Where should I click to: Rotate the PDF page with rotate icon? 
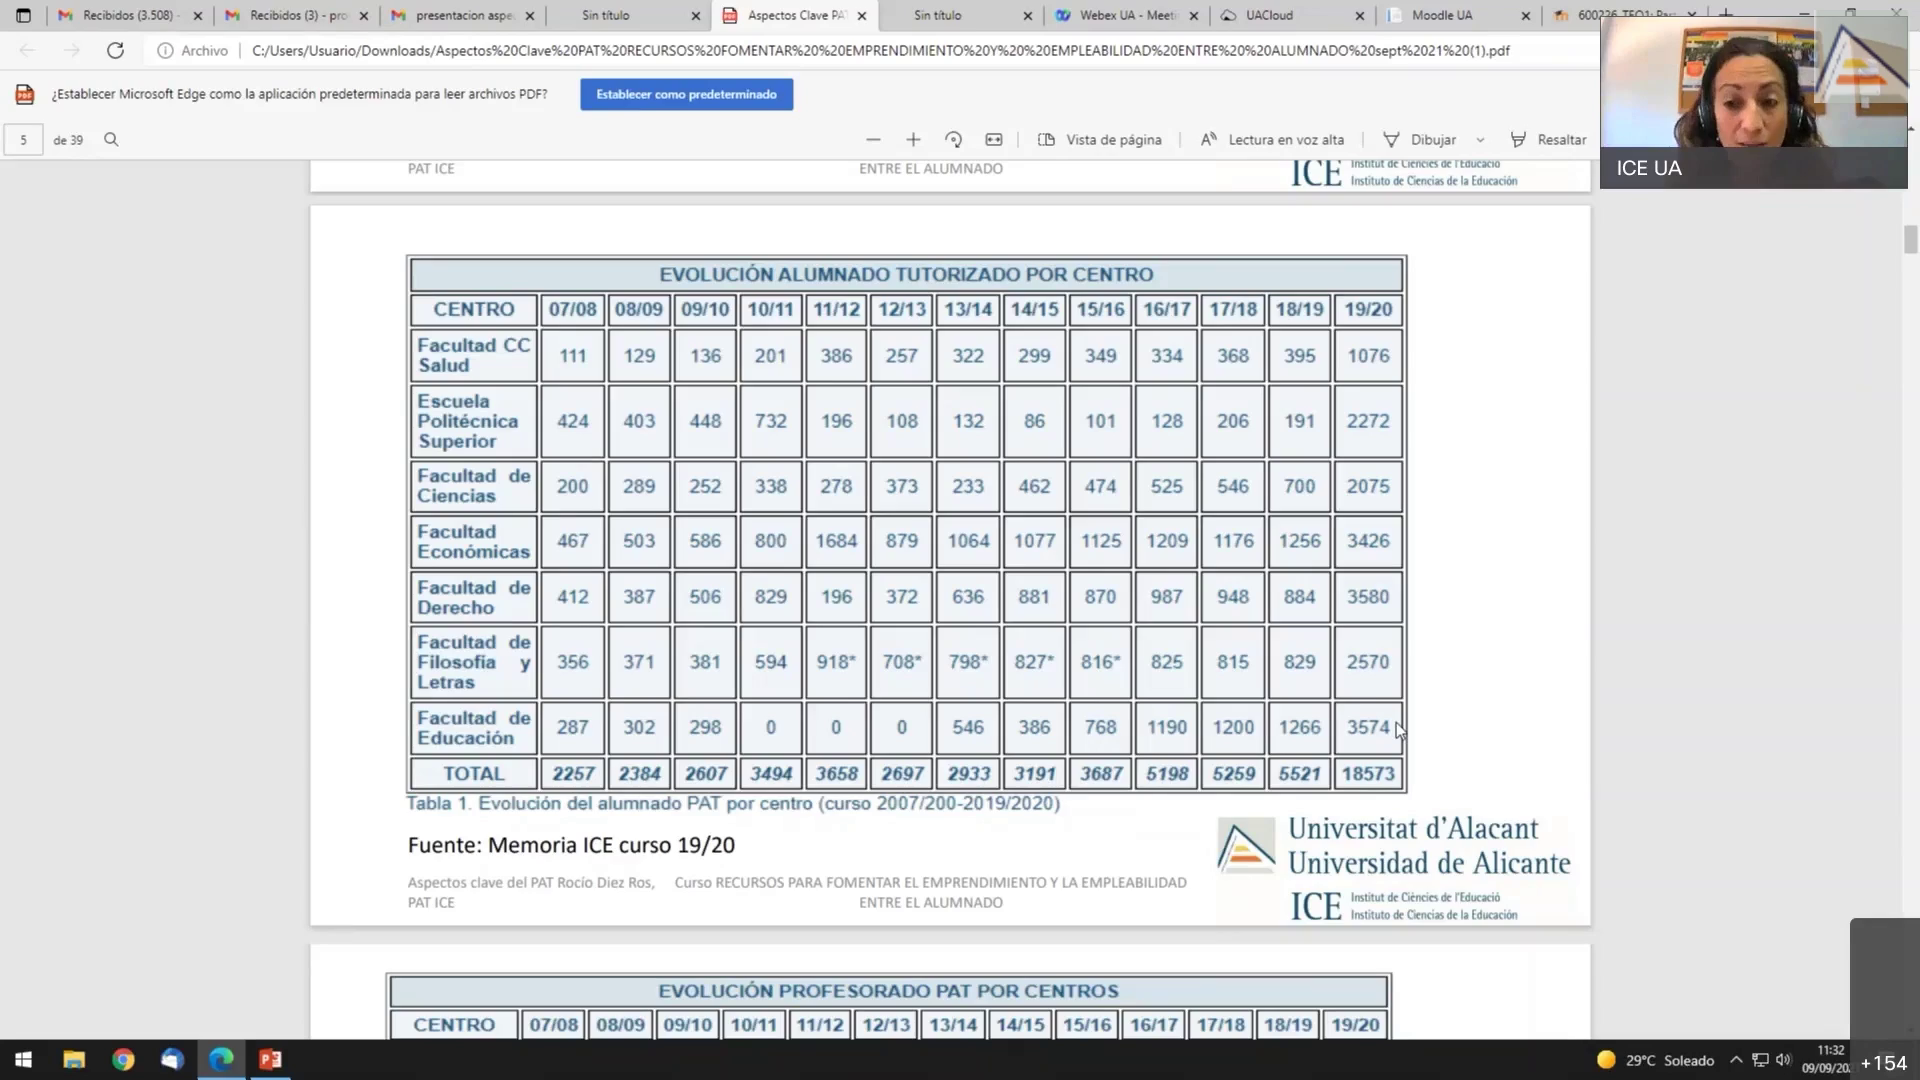pos(953,140)
